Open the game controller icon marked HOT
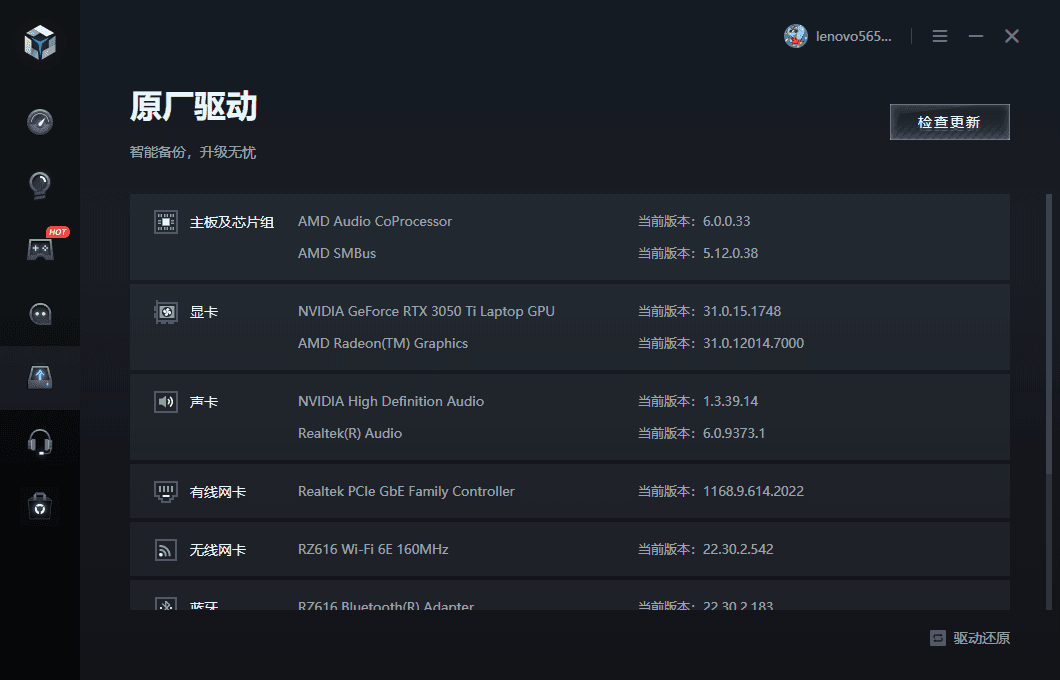The image size is (1060, 680). click(40, 249)
